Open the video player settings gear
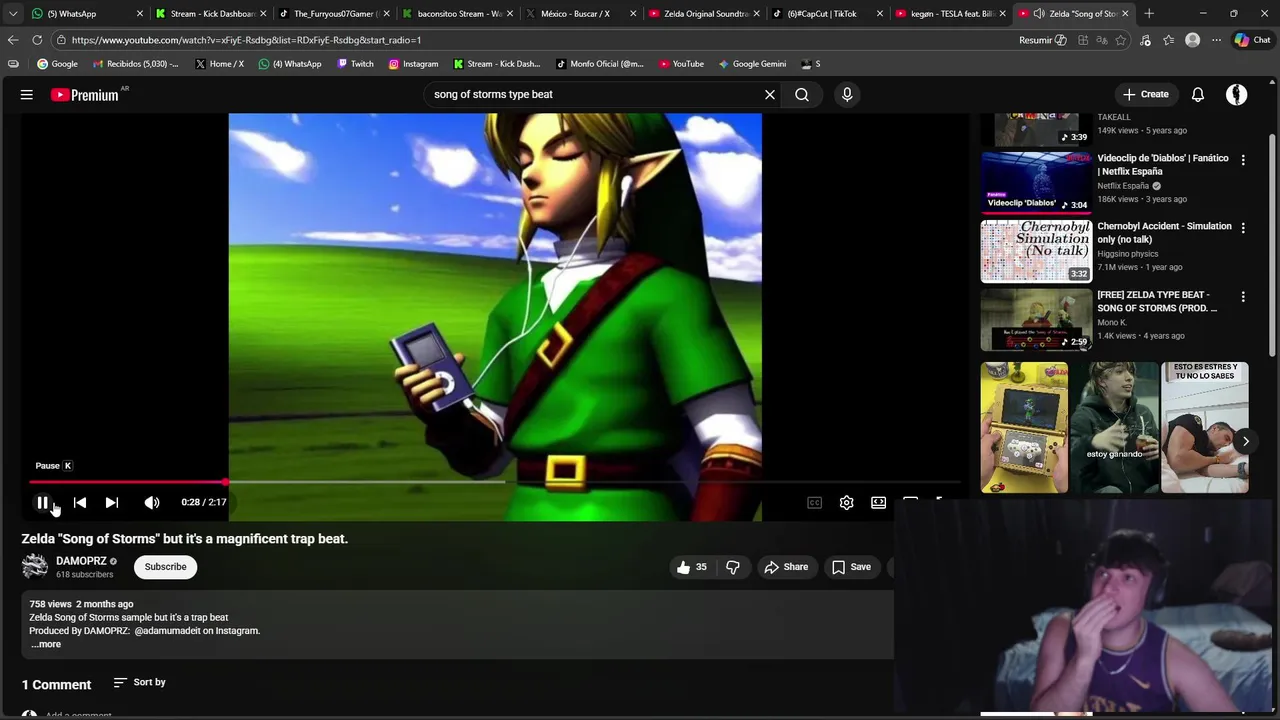1280x720 pixels. [847, 502]
